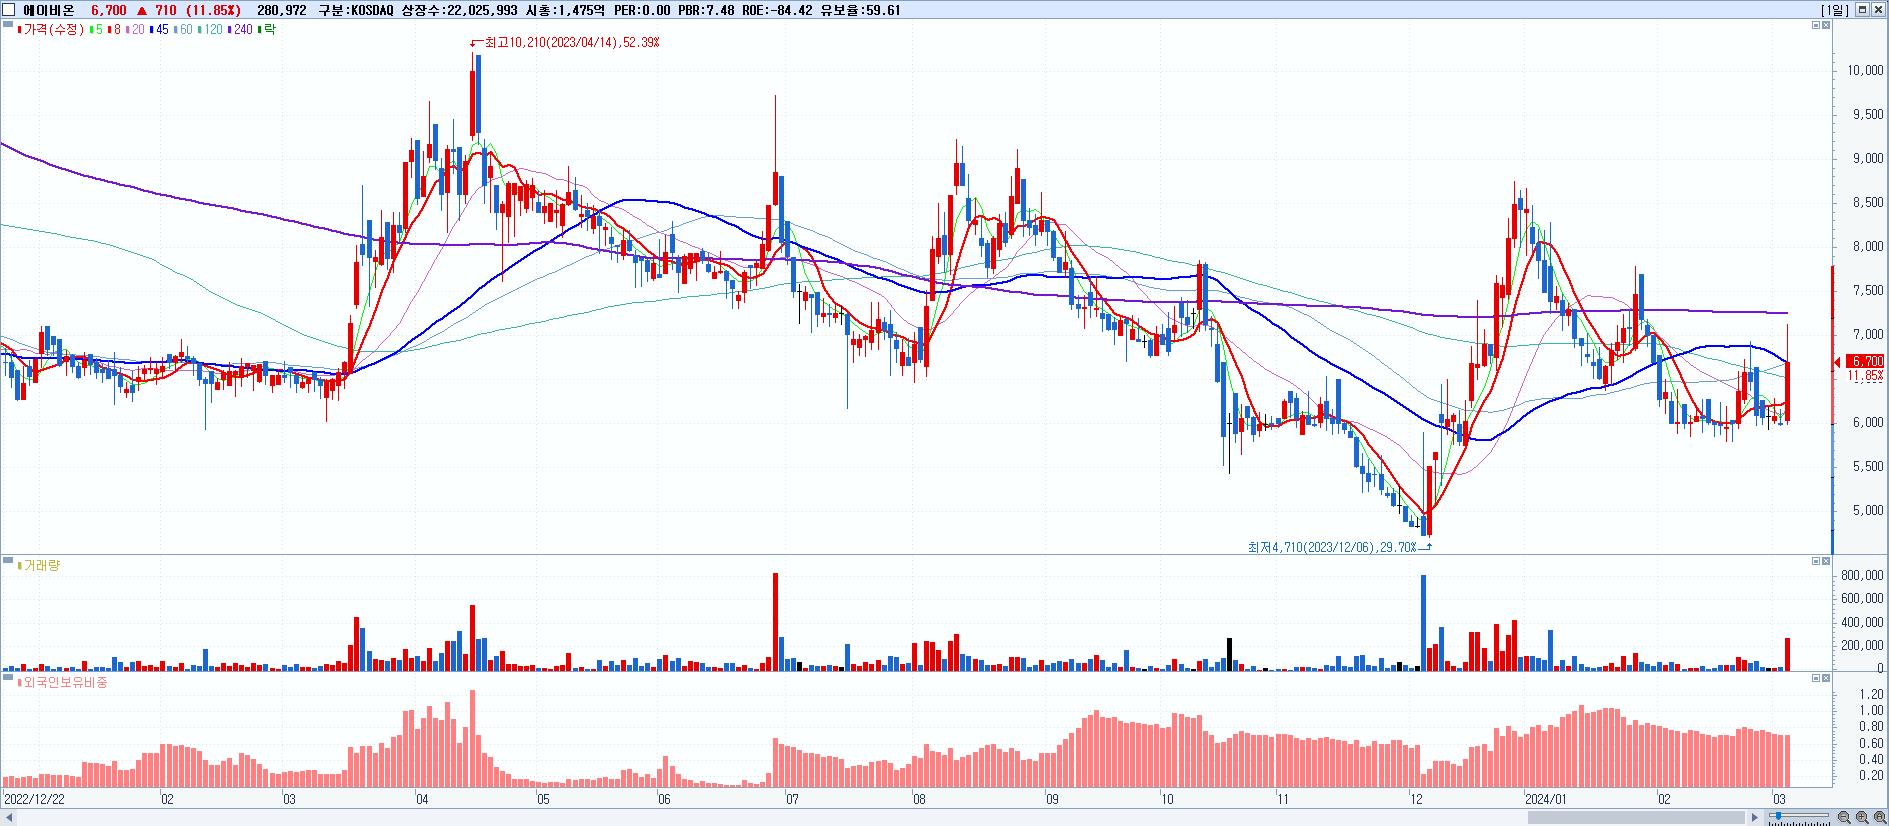Click the ROE:-84.42 value
This screenshot has width=1889, height=826.
[x=777, y=10]
